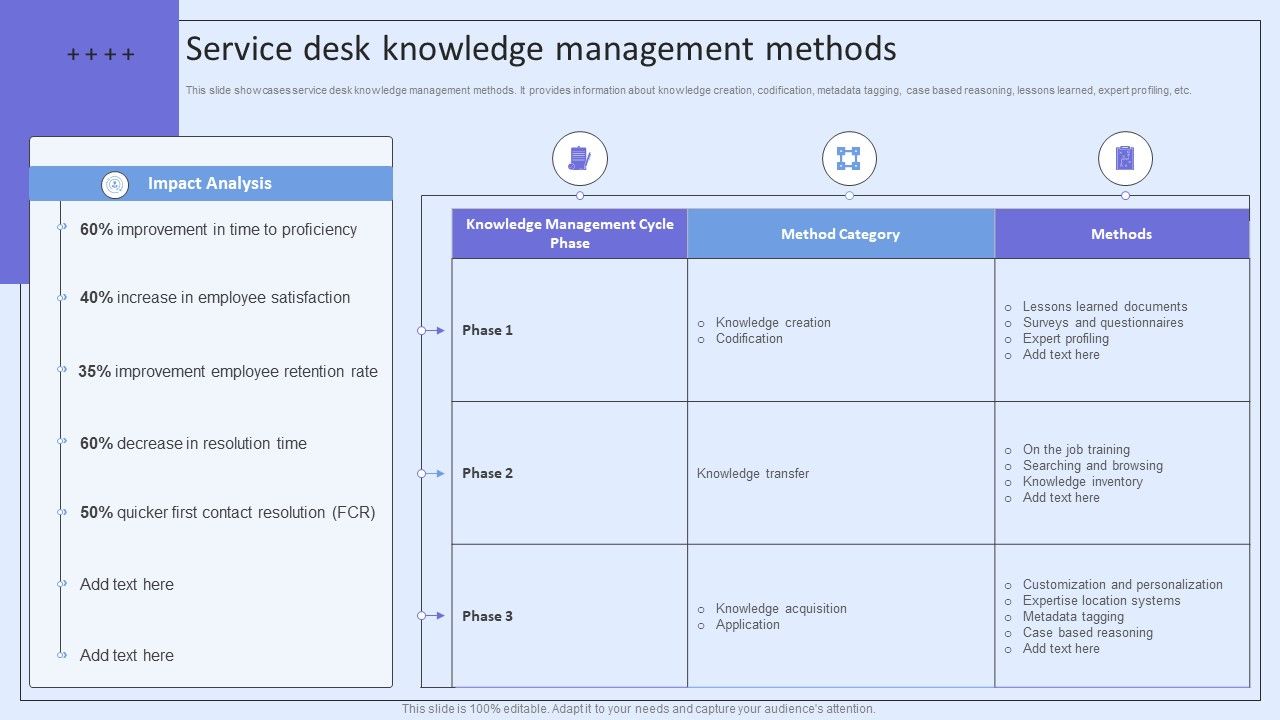This screenshot has width=1280, height=720.
Task: Click the arrow connector pointing to Phase 1
Action: [x=432, y=330]
